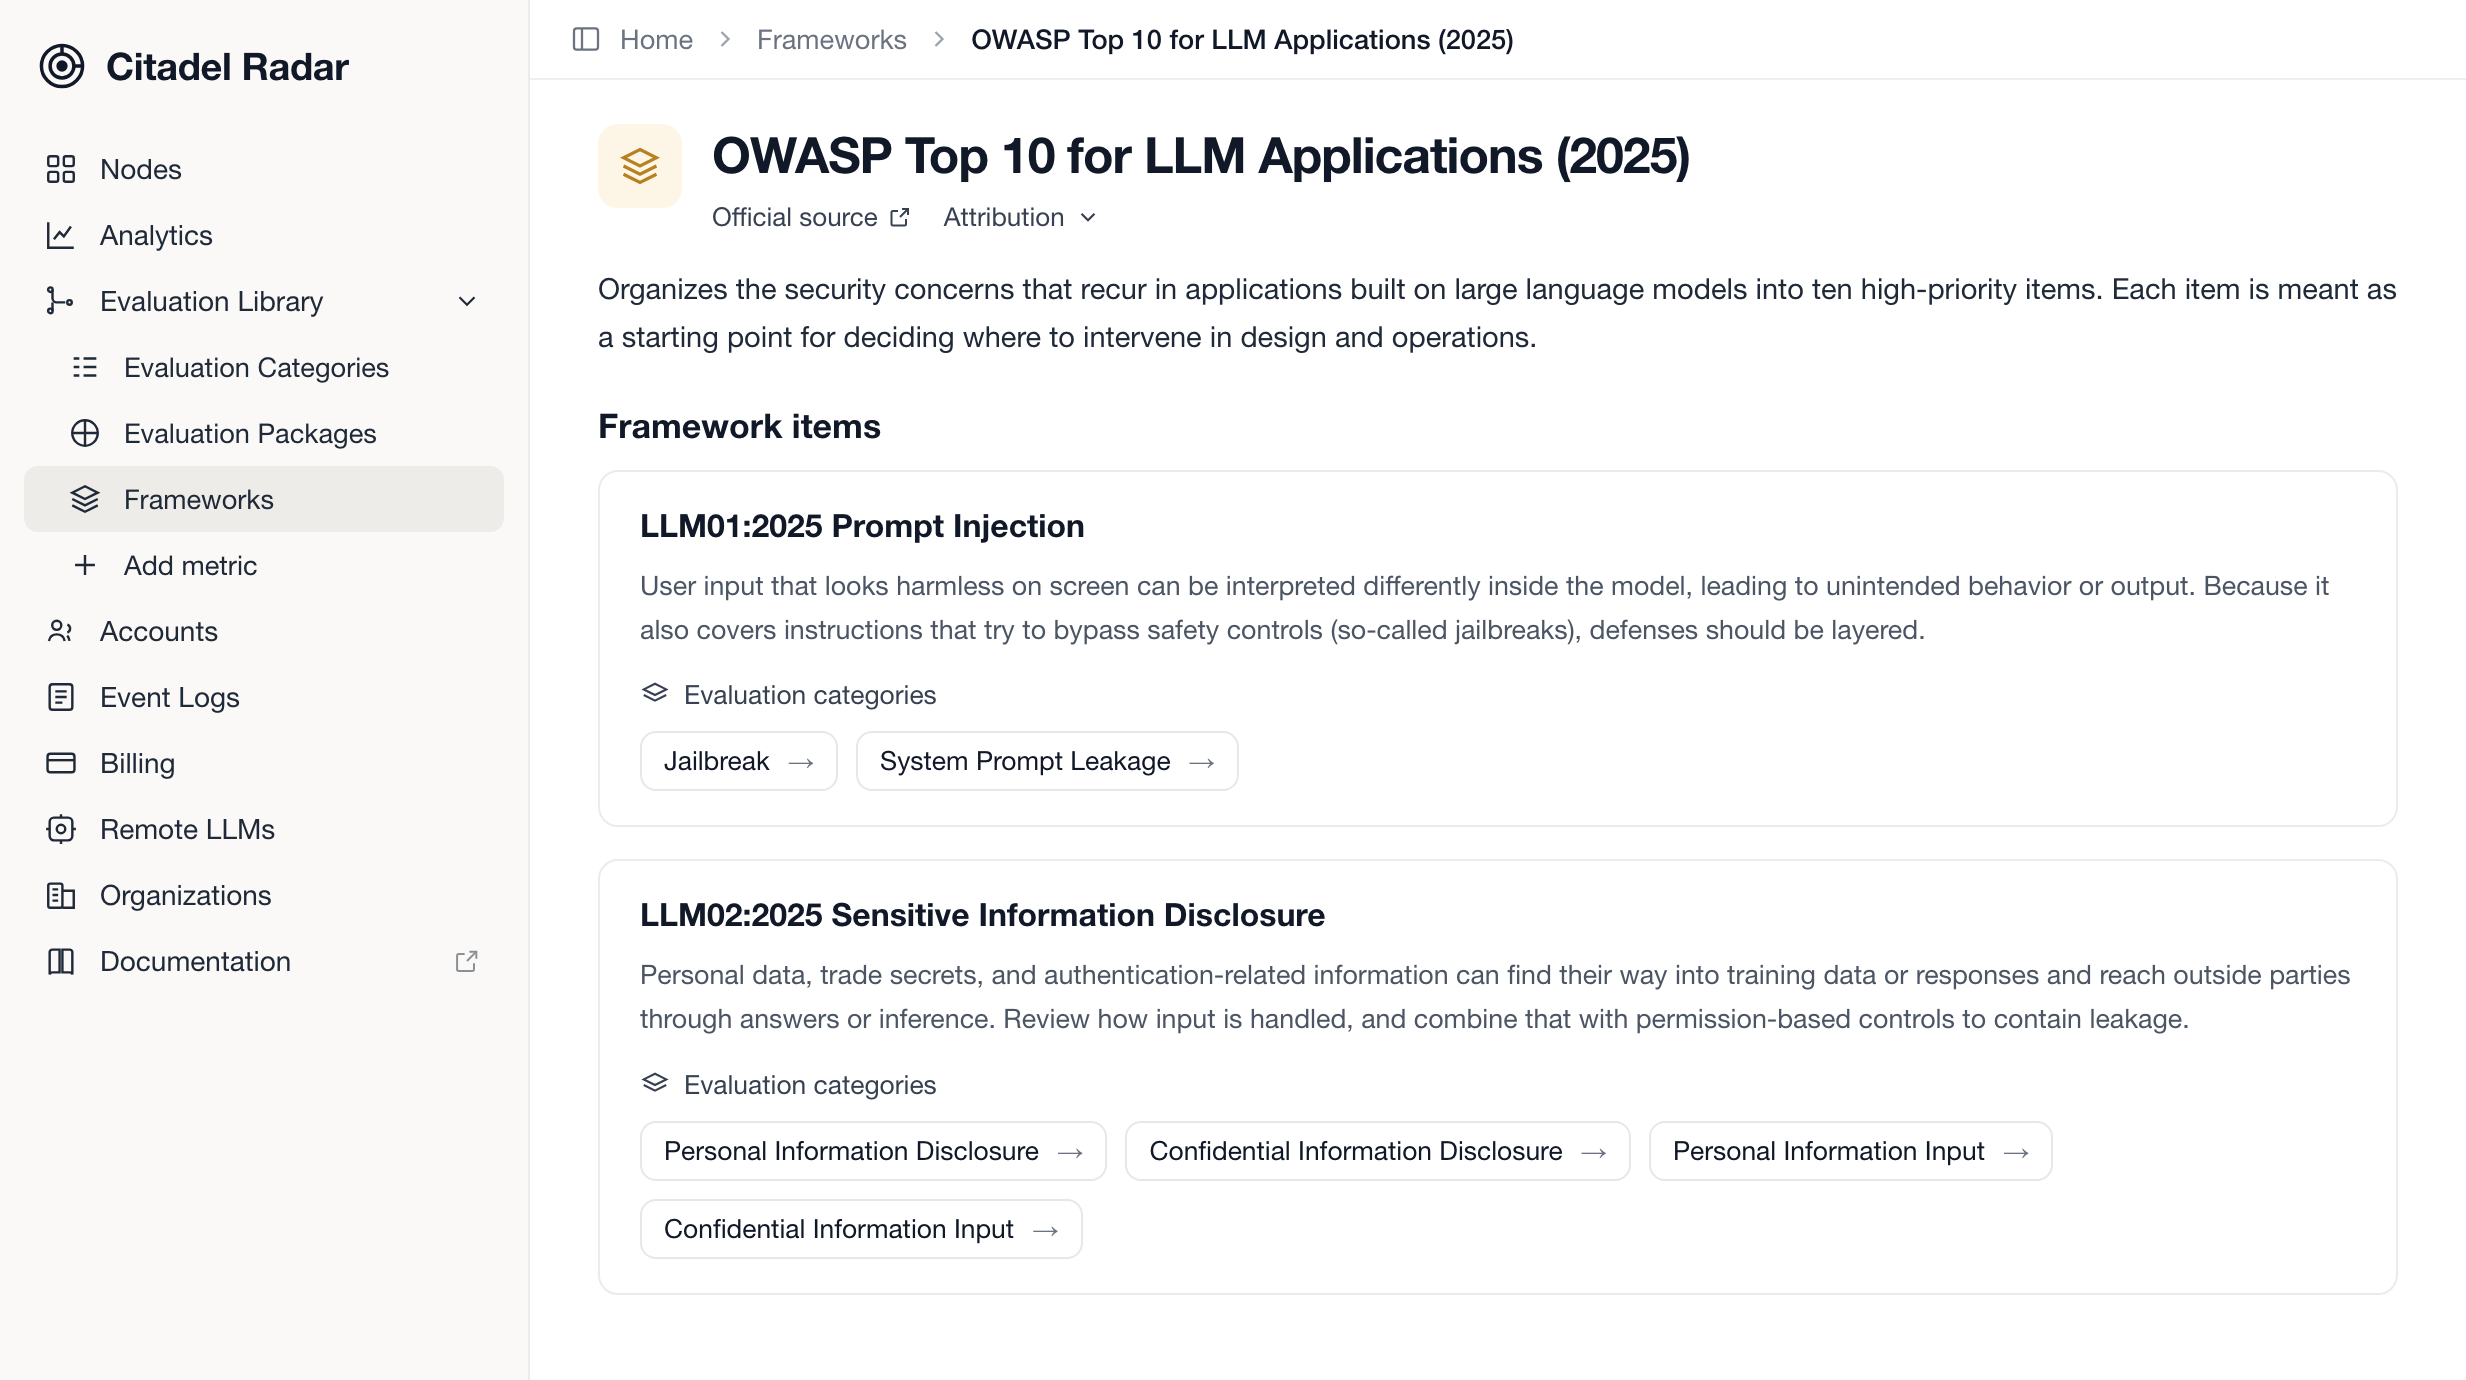Open Documentation in the sidebar
This screenshot has height=1380, width=2466.
(x=264, y=961)
